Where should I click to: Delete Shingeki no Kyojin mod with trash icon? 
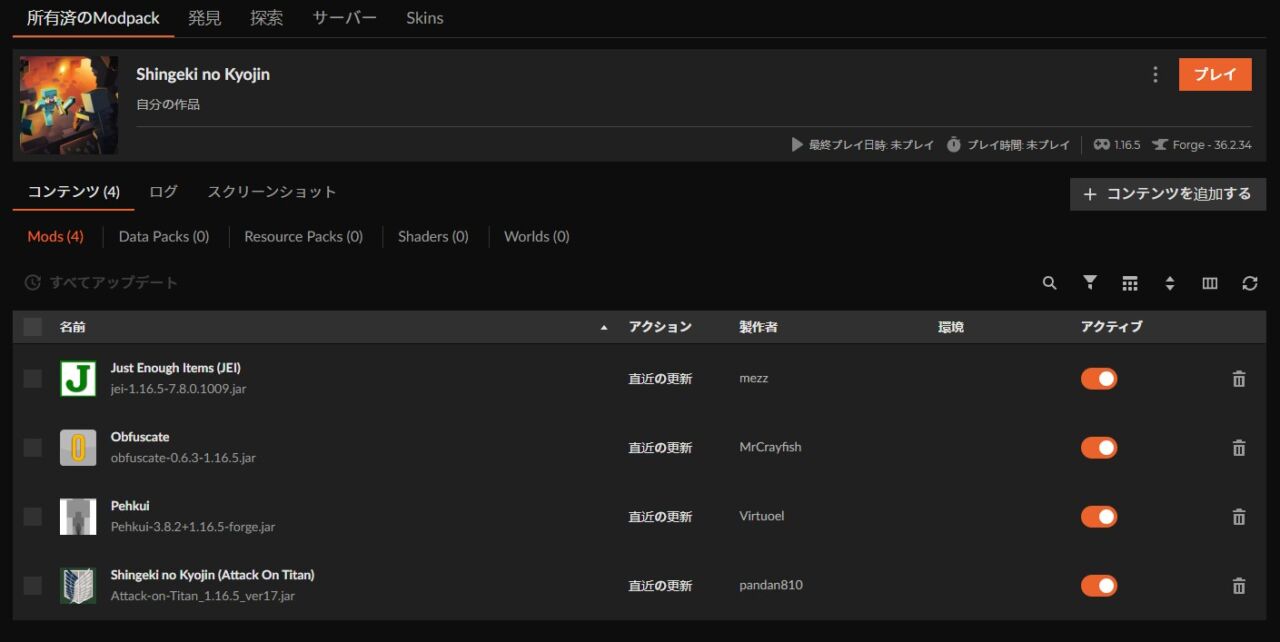tap(1239, 586)
